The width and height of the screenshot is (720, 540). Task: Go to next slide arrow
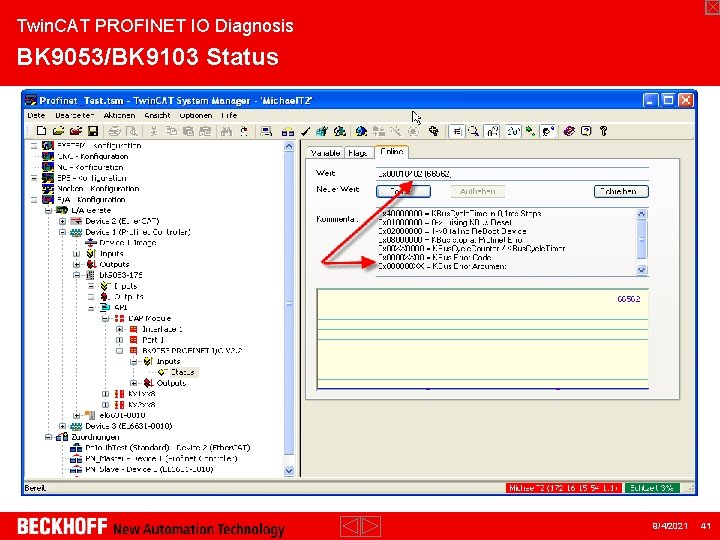click(371, 526)
